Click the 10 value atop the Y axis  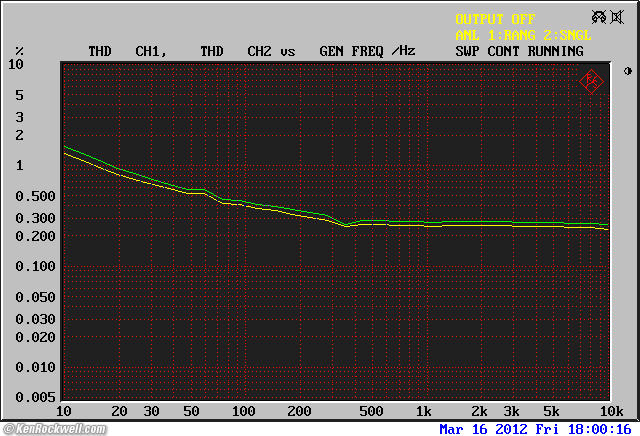[16, 64]
